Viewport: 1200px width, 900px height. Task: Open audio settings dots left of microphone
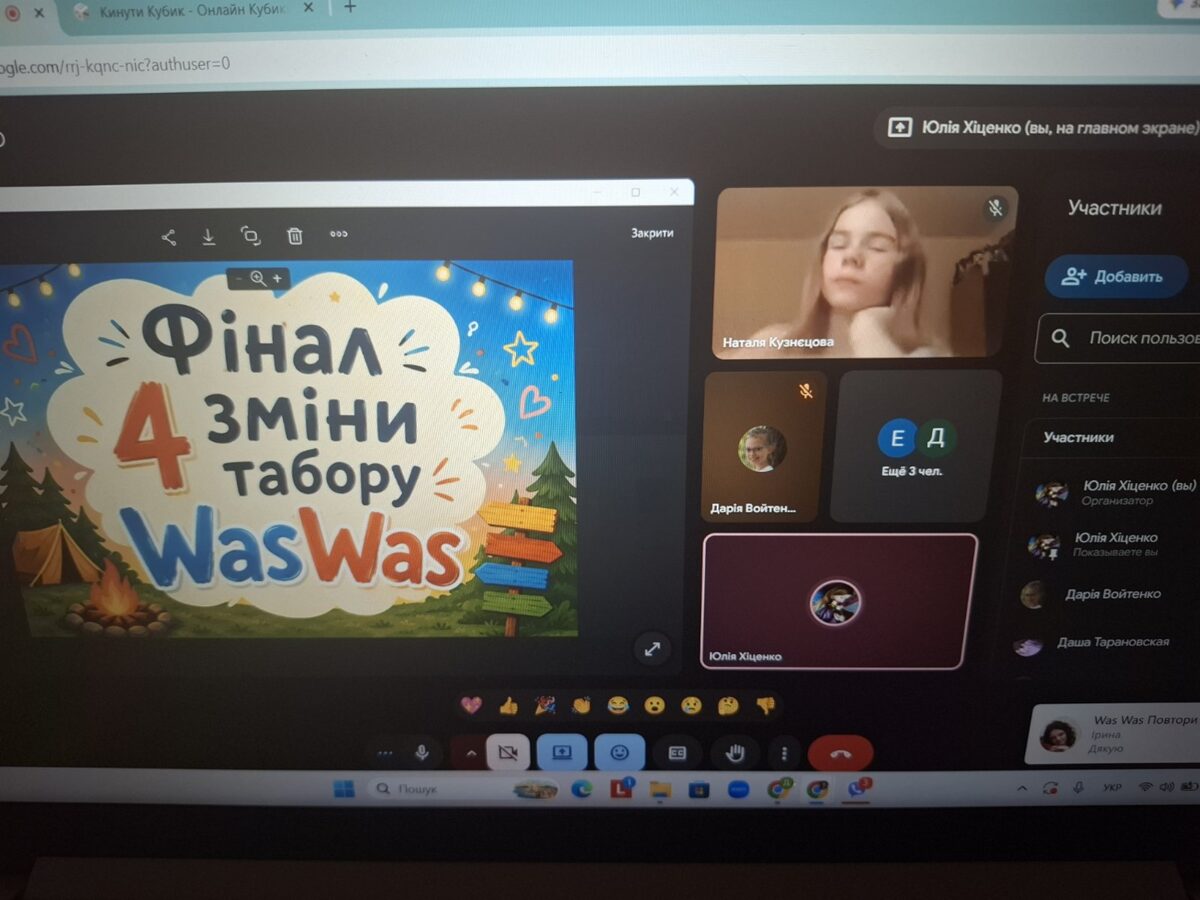[x=385, y=754]
